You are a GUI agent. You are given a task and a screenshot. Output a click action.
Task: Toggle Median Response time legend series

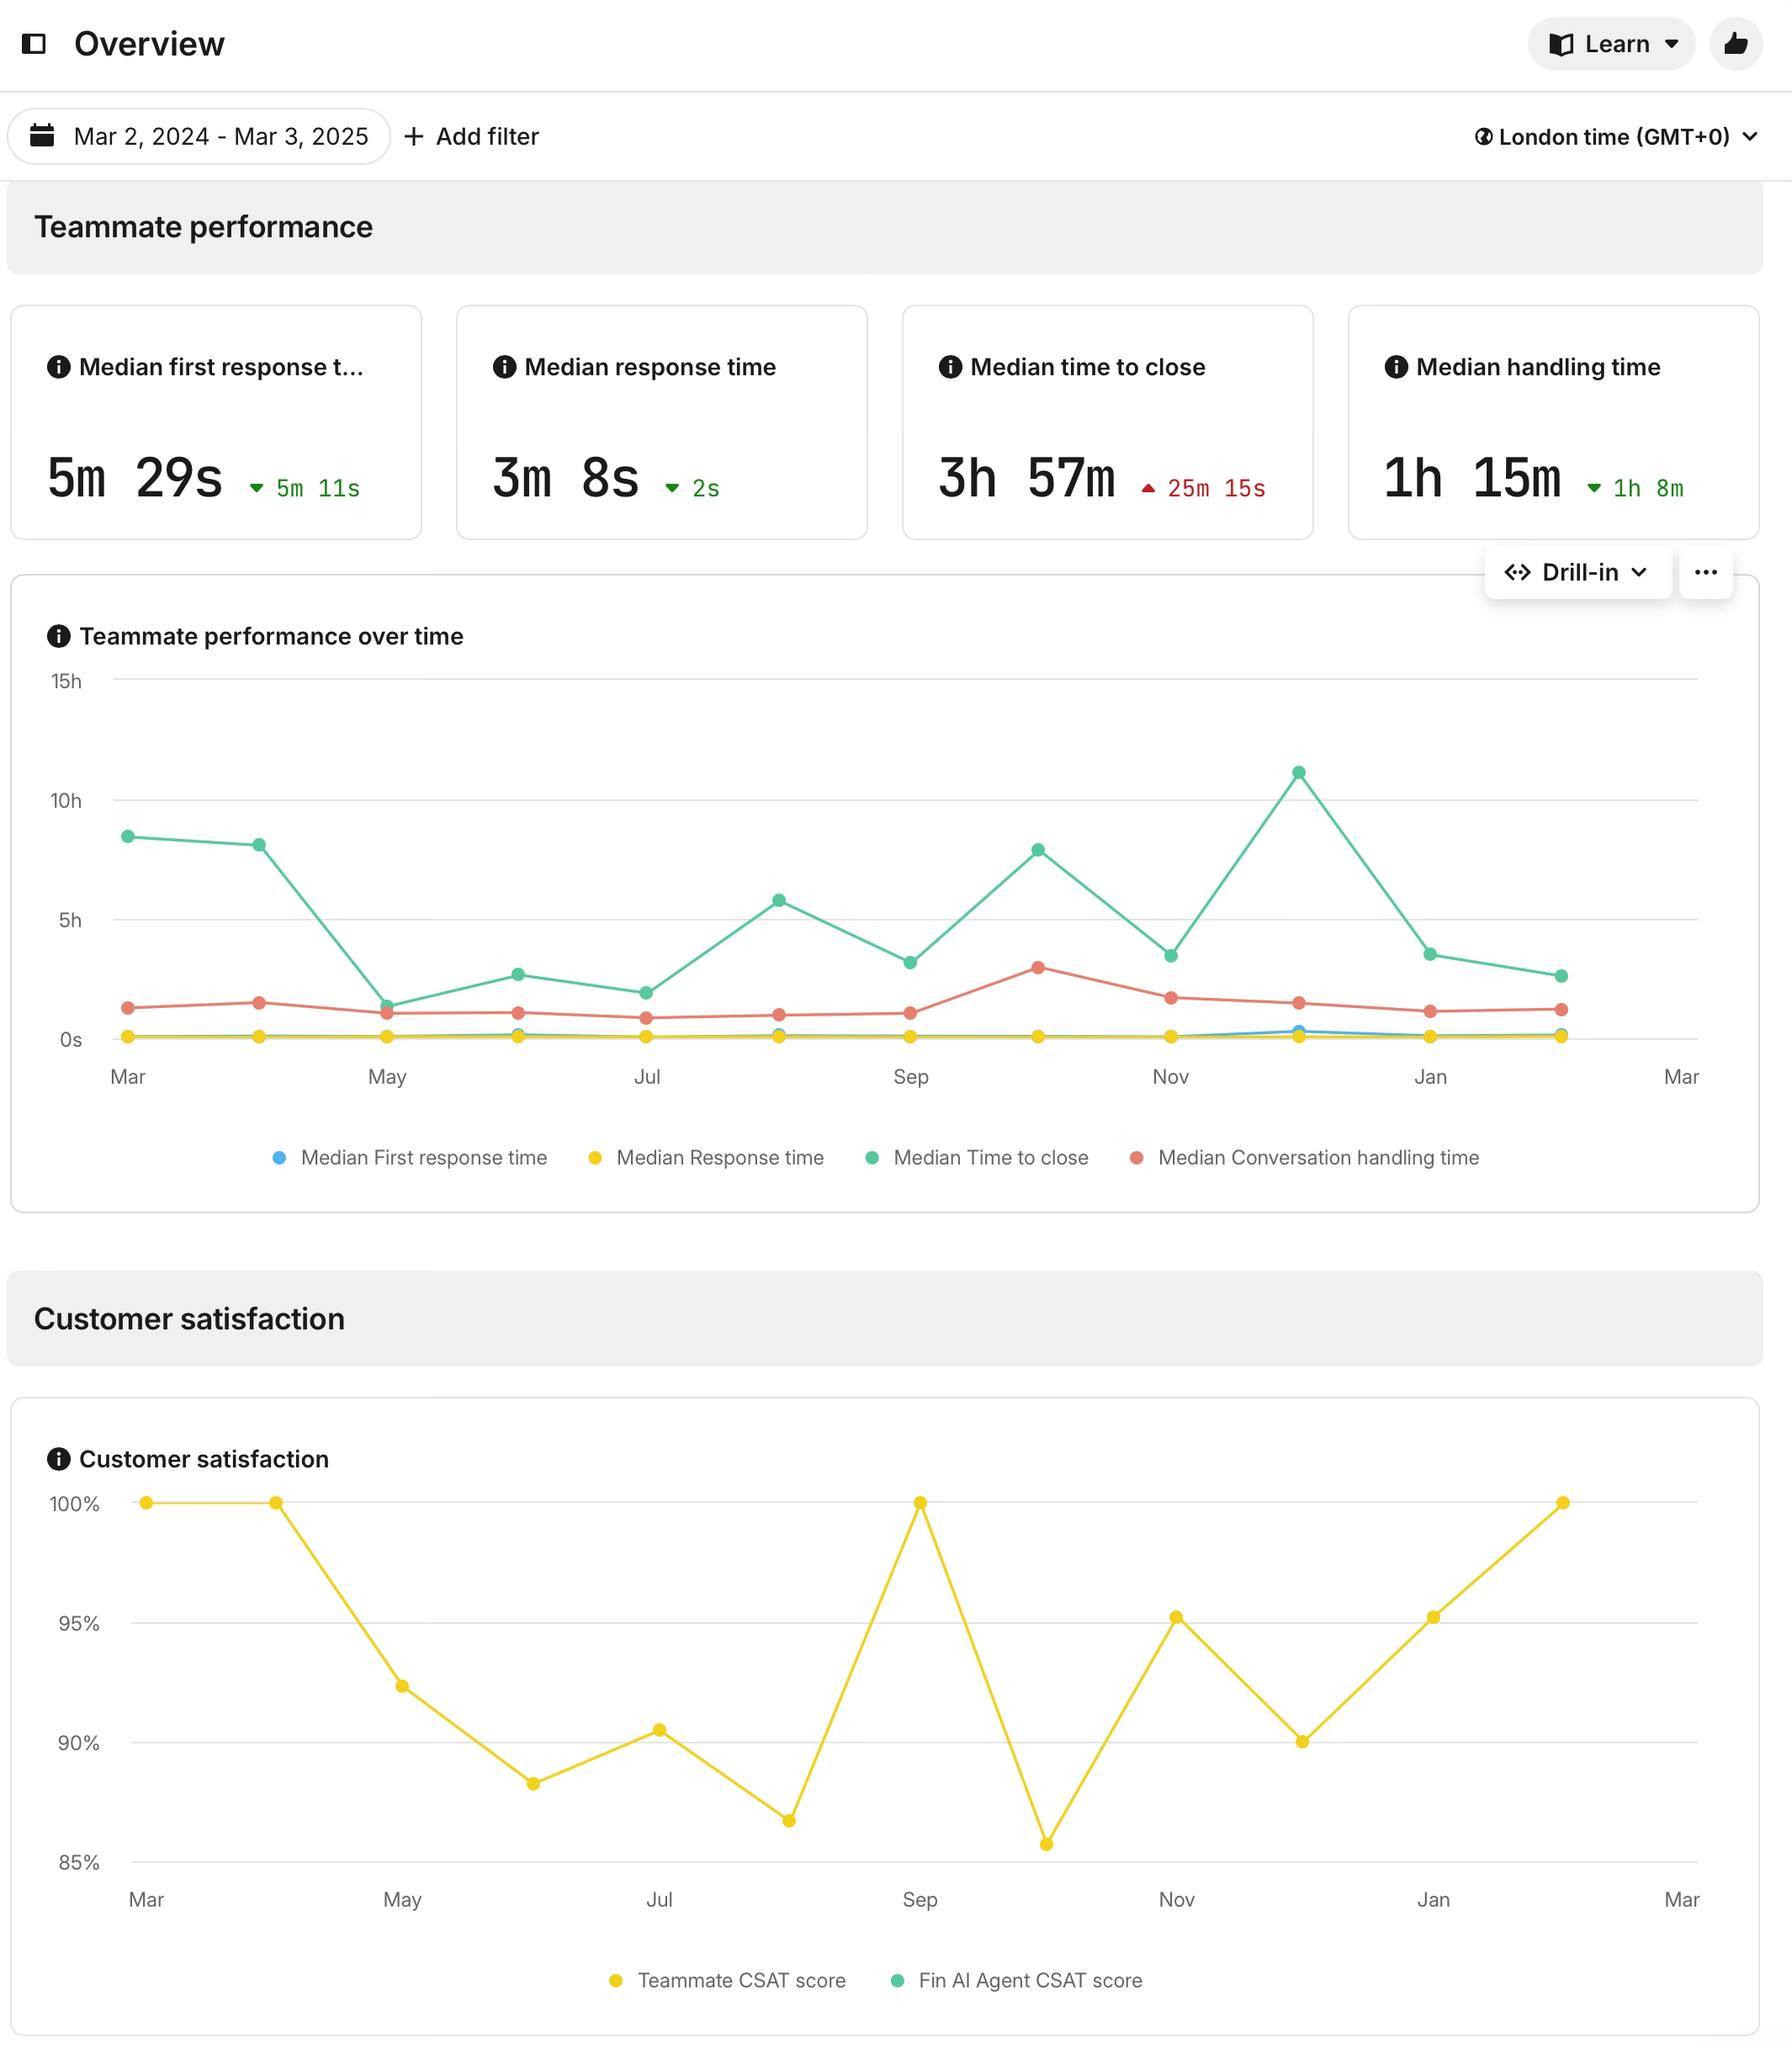(706, 1157)
